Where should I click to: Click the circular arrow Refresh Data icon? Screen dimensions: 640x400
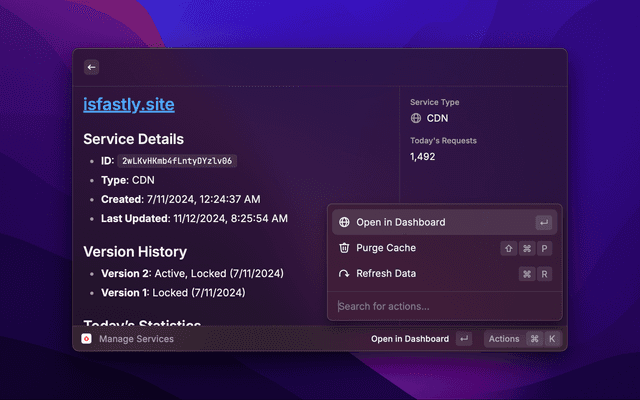coord(345,274)
